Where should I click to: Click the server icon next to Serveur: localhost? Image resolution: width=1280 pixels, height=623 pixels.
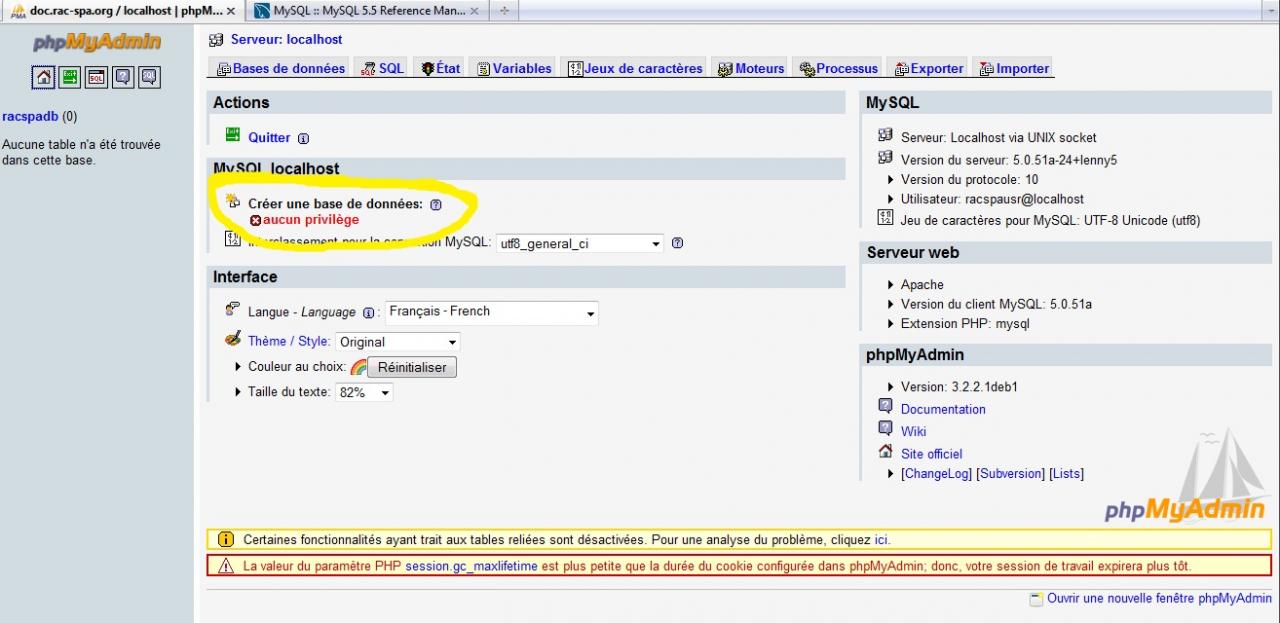click(216, 40)
